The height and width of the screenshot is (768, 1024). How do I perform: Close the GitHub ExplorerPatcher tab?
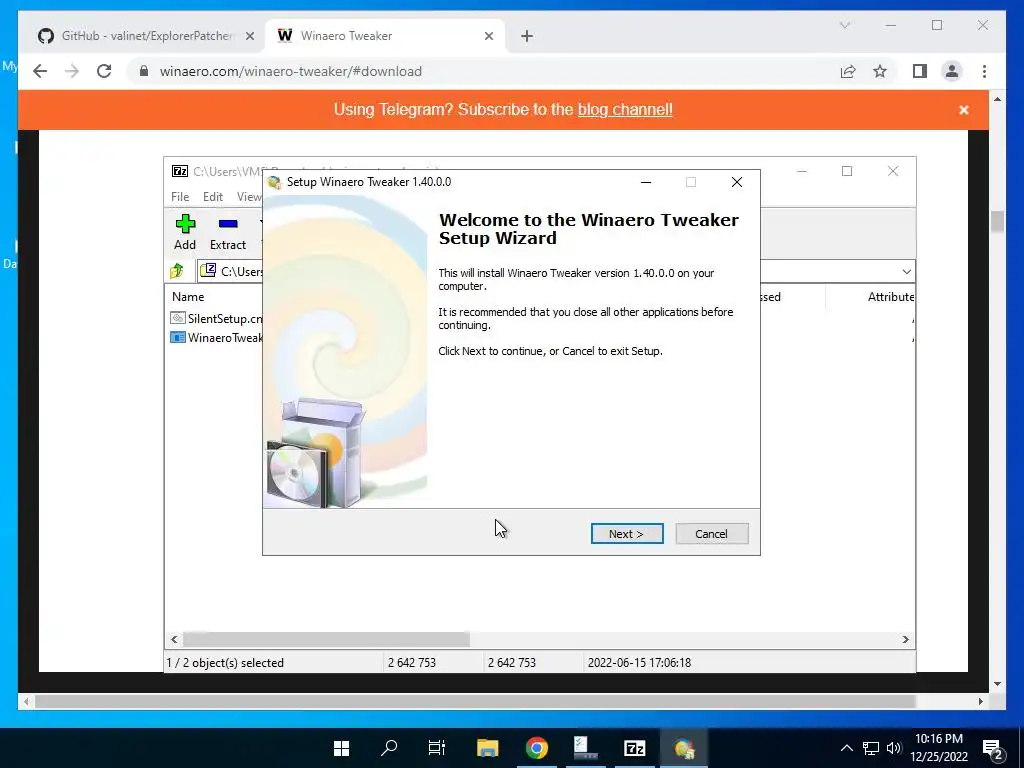click(x=249, y=37)
